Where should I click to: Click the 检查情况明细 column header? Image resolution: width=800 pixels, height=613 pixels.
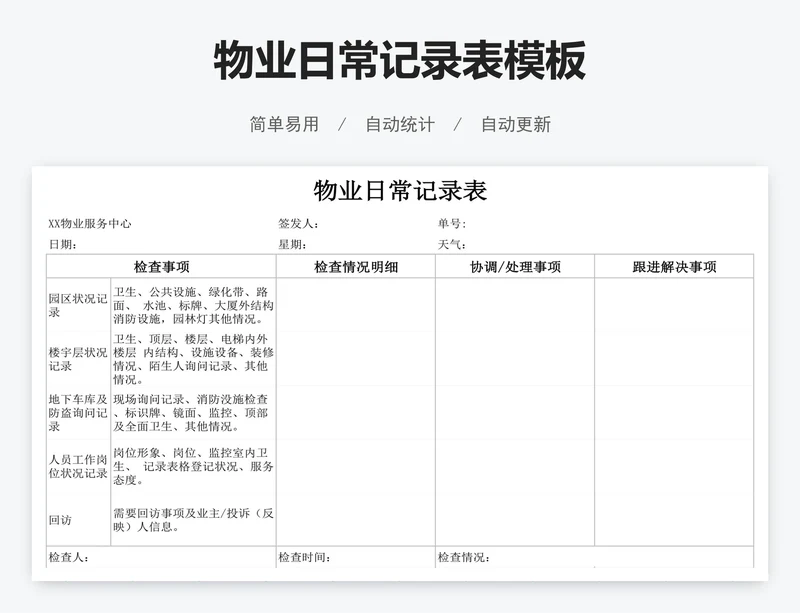click(356, 267)
